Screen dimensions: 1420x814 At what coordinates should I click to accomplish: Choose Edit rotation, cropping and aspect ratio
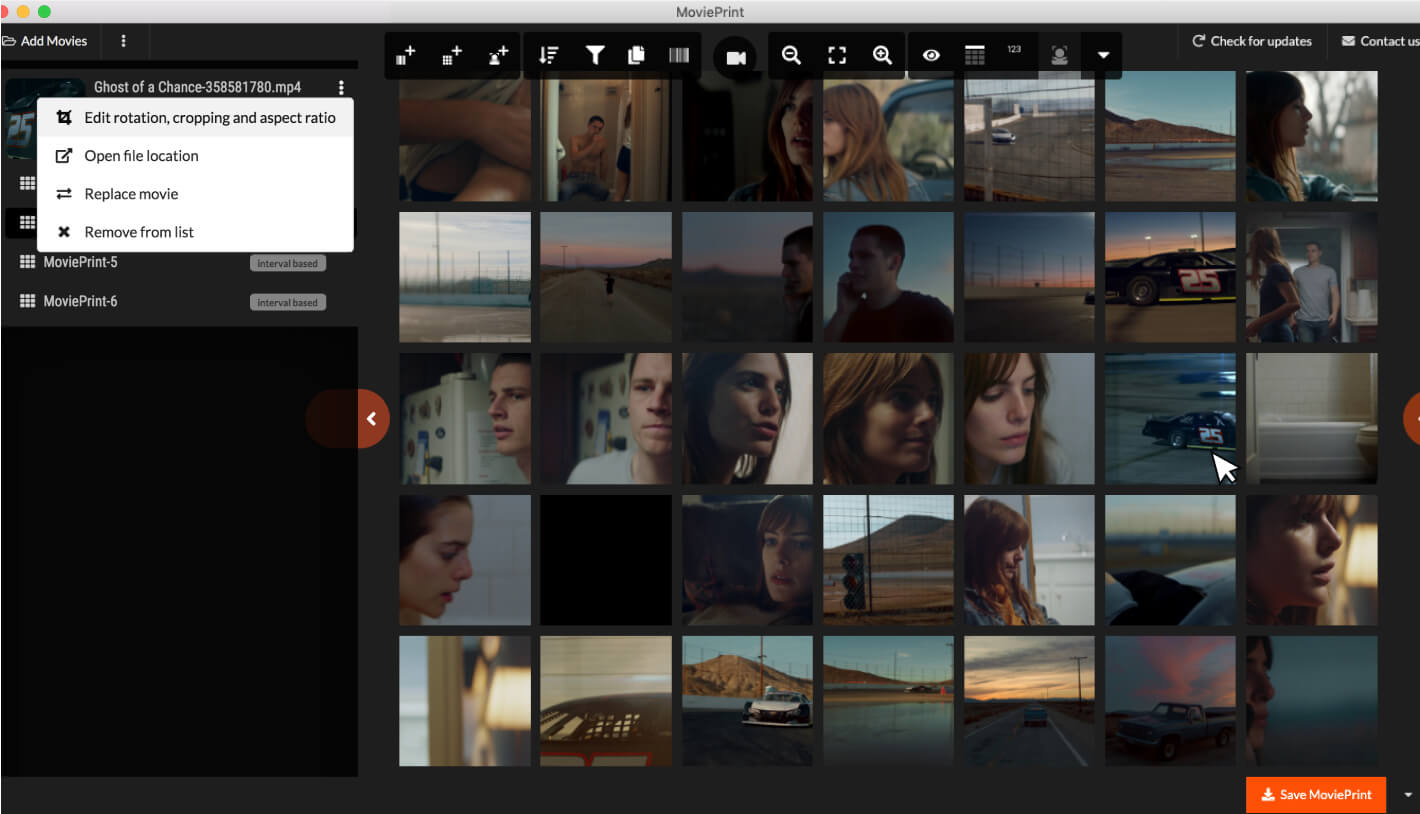(195, 118)
